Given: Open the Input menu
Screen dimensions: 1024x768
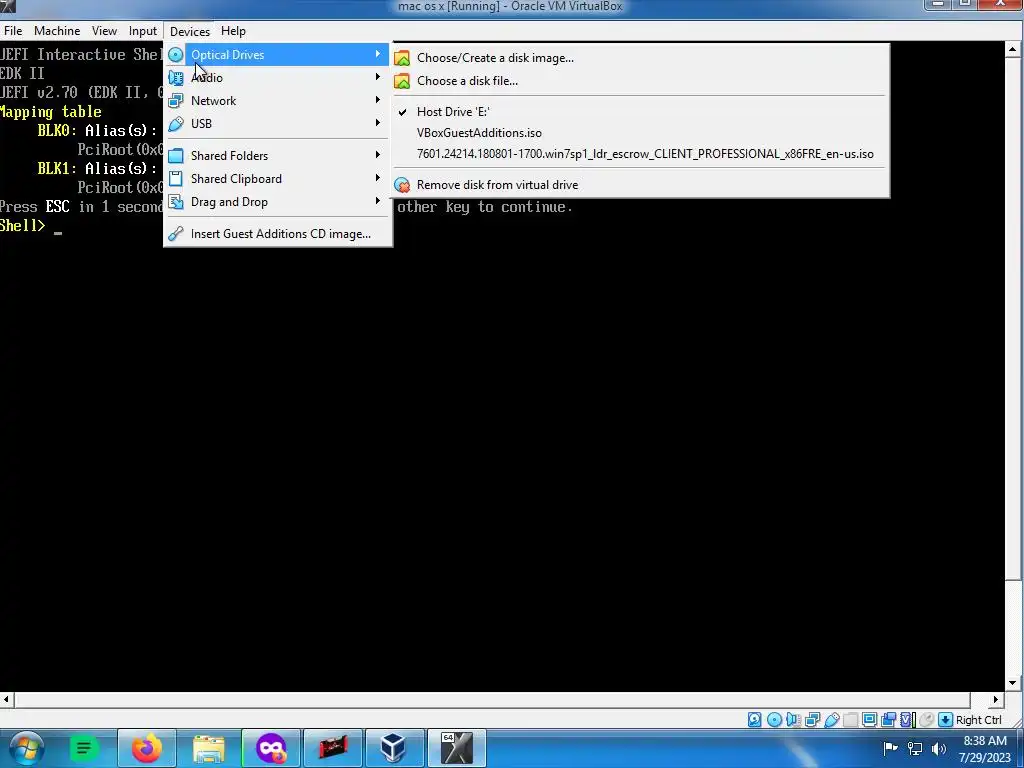Looking at the screenshot, I should click(142, 31).
